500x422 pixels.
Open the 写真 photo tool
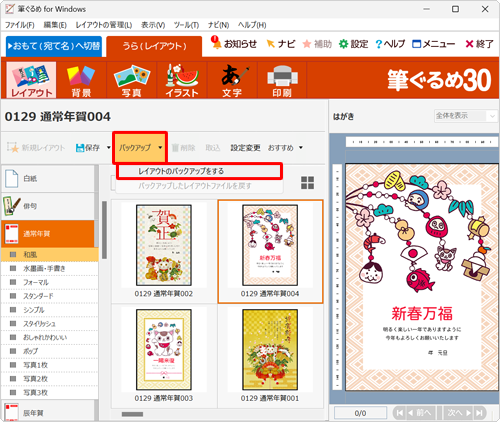pos(132,80)
